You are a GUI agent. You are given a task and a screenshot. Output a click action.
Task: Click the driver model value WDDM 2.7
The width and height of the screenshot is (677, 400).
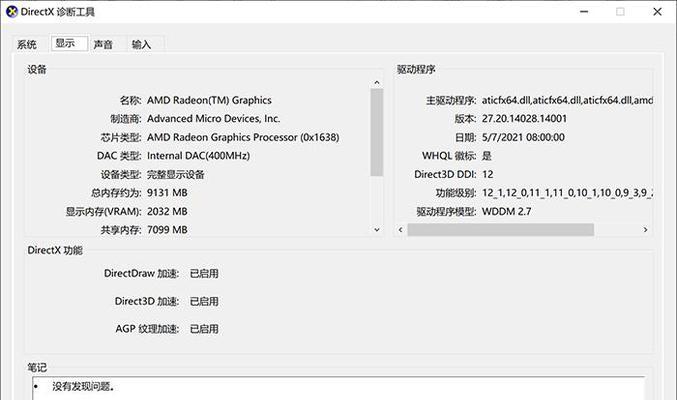coord(506,211)
